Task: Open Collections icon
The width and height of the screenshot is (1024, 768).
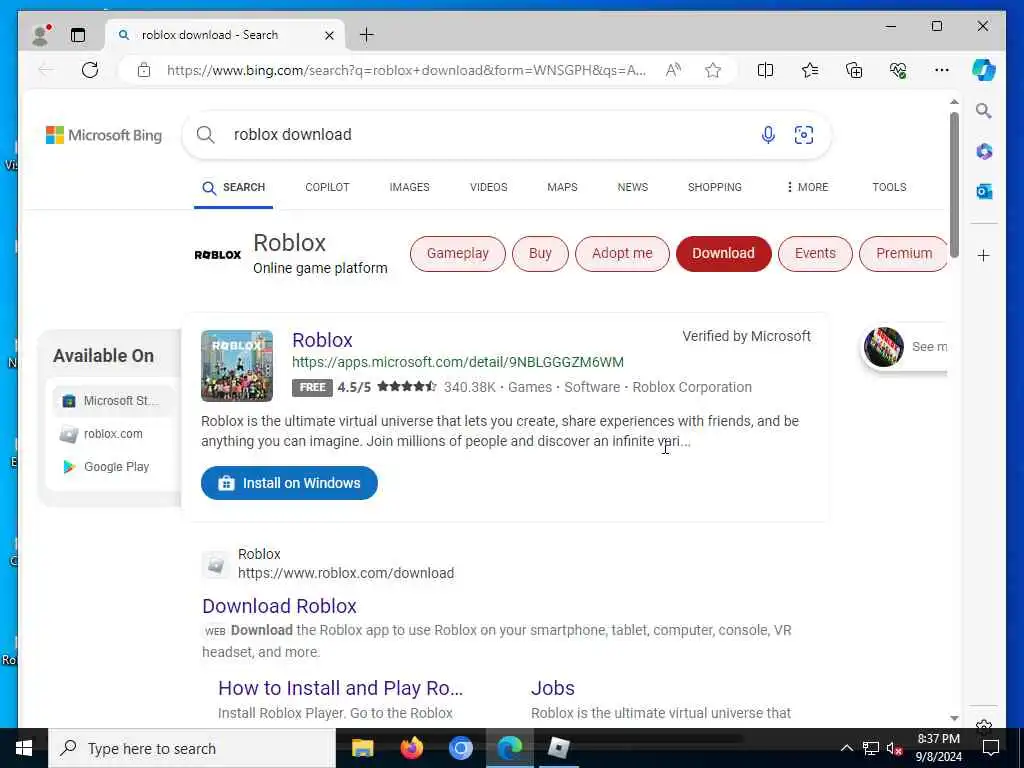Action: pyautogui.click(x=854, y=70)
